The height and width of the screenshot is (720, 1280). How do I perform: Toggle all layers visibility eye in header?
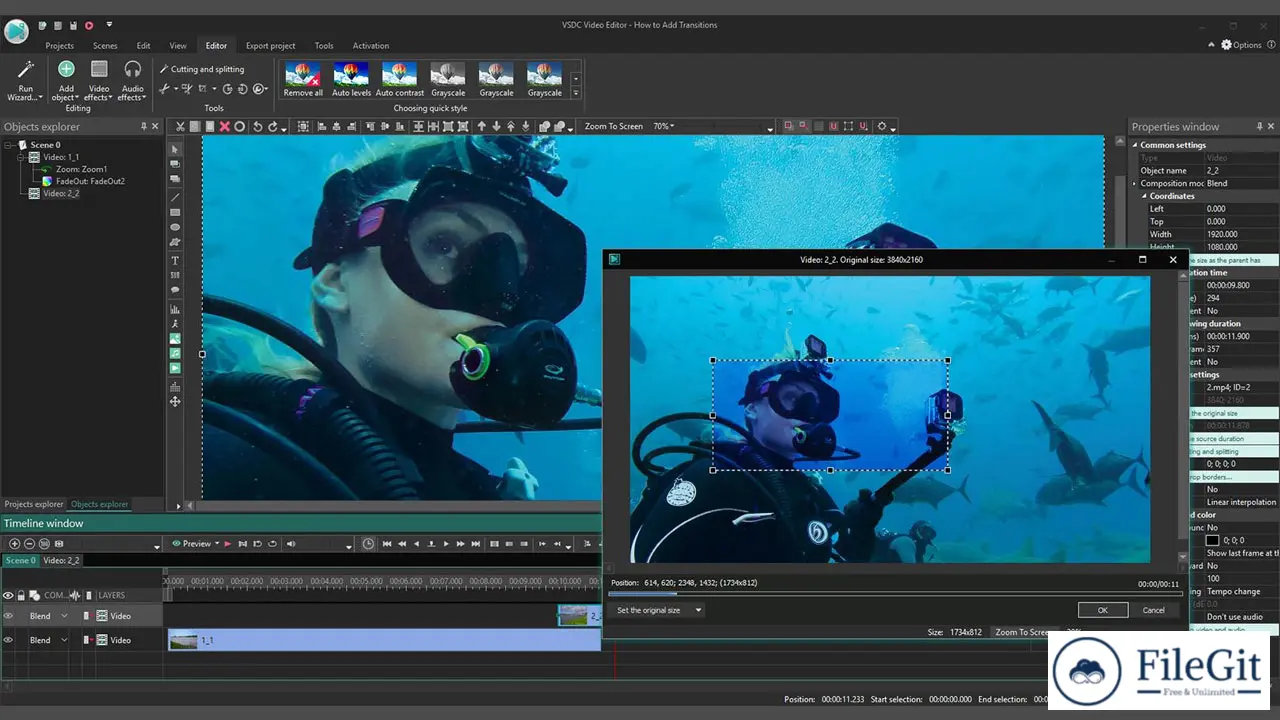[8, 595]
